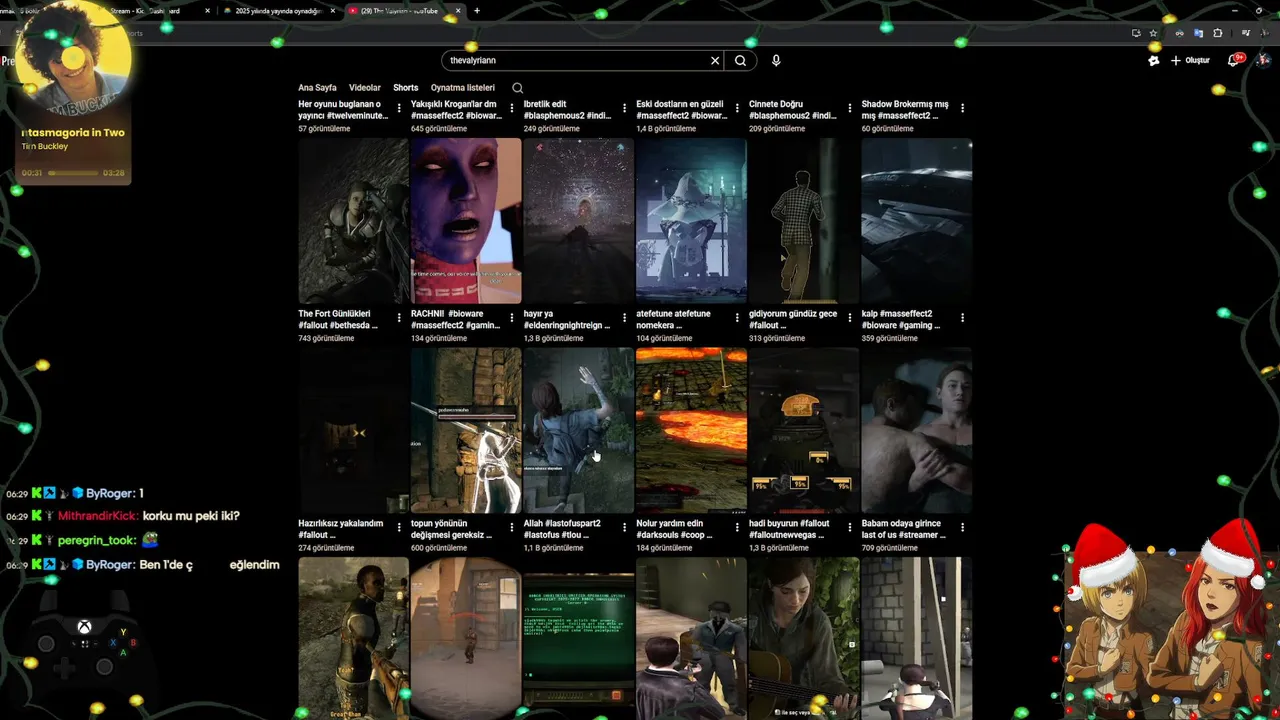This screenshot has width=1280, height=720.
Task: Open more options for Cinnete Doğru short
Action: point(850,108)
